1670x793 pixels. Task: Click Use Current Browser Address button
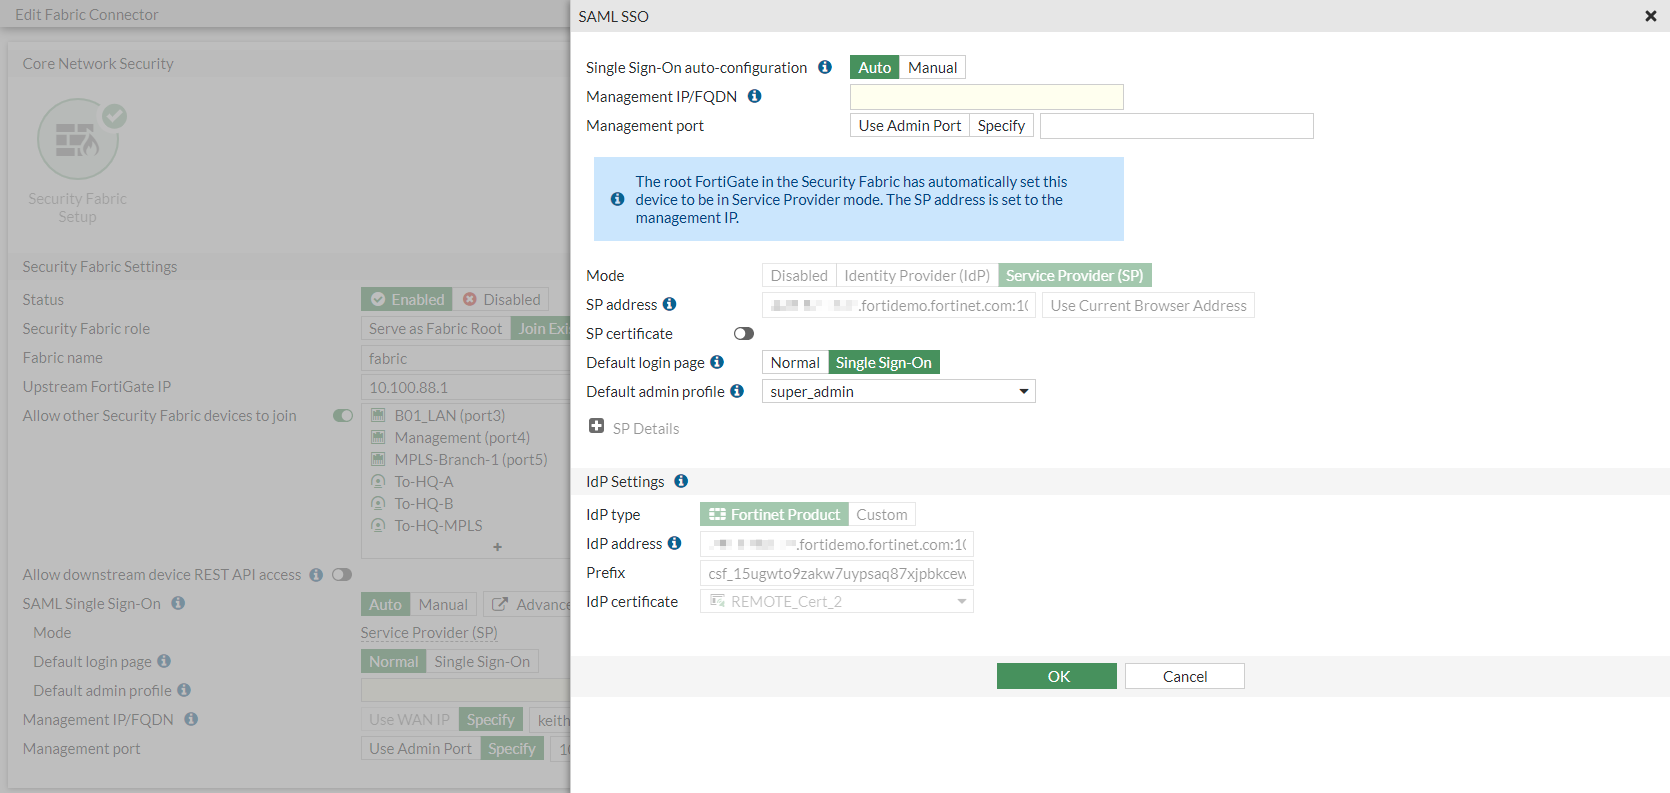1148,305
